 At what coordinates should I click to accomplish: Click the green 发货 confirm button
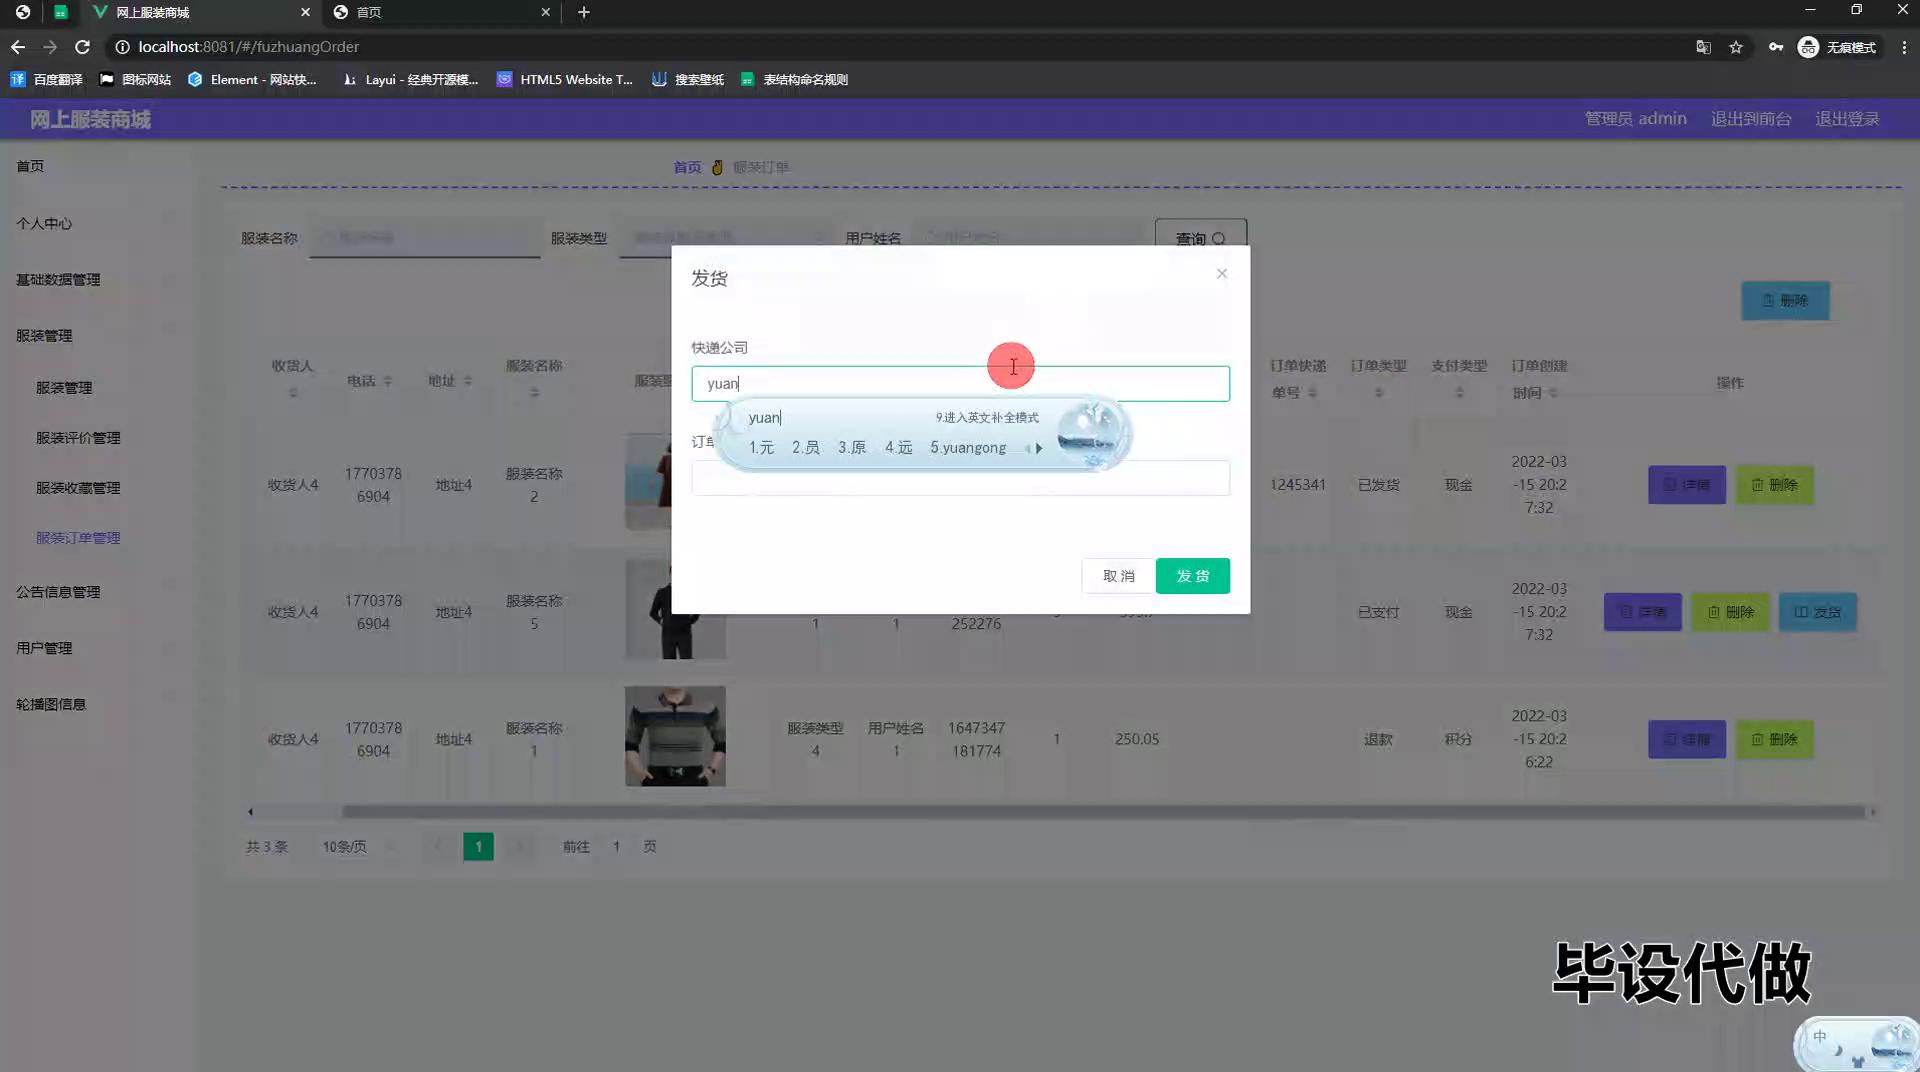click(x=1192, y=576)
